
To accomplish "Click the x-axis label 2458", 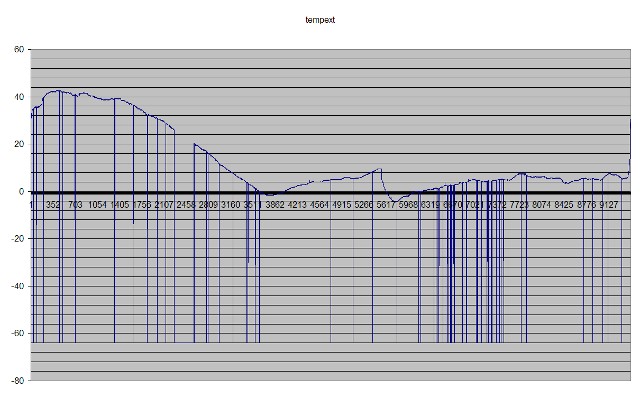I will point(186,205).
